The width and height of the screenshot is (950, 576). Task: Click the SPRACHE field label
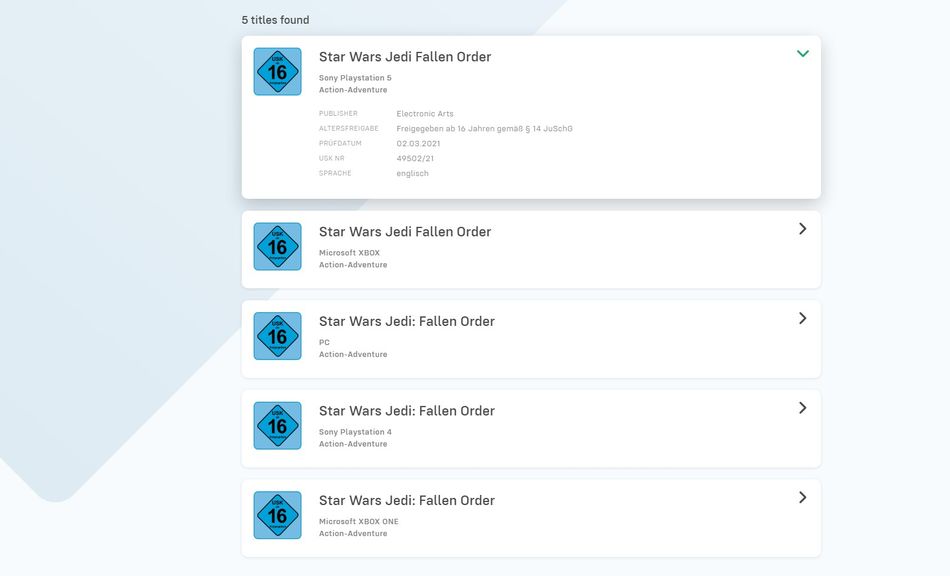point(335,173)
